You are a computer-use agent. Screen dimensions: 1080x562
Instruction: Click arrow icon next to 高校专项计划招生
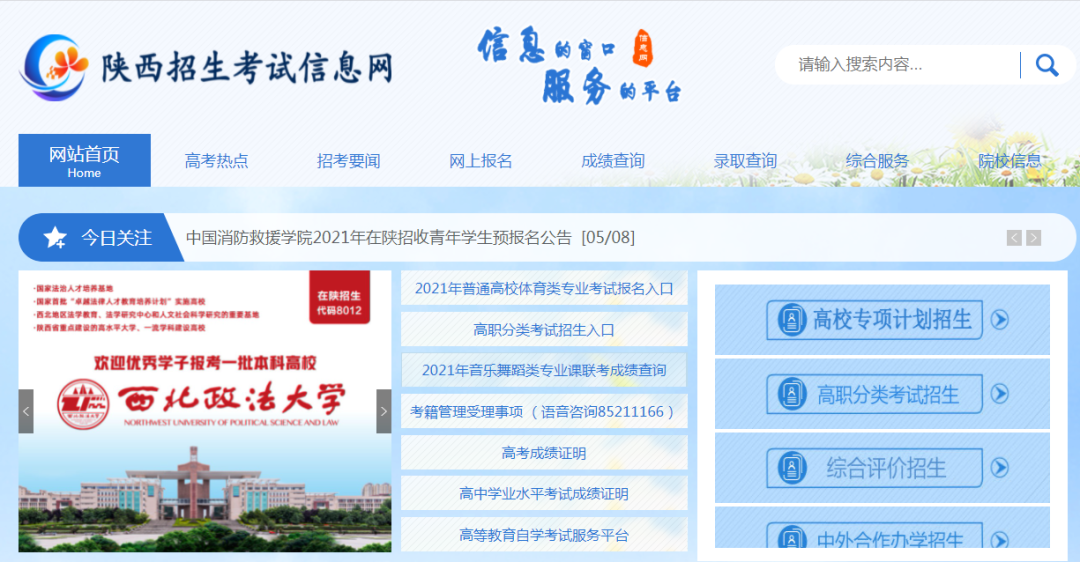999,320
